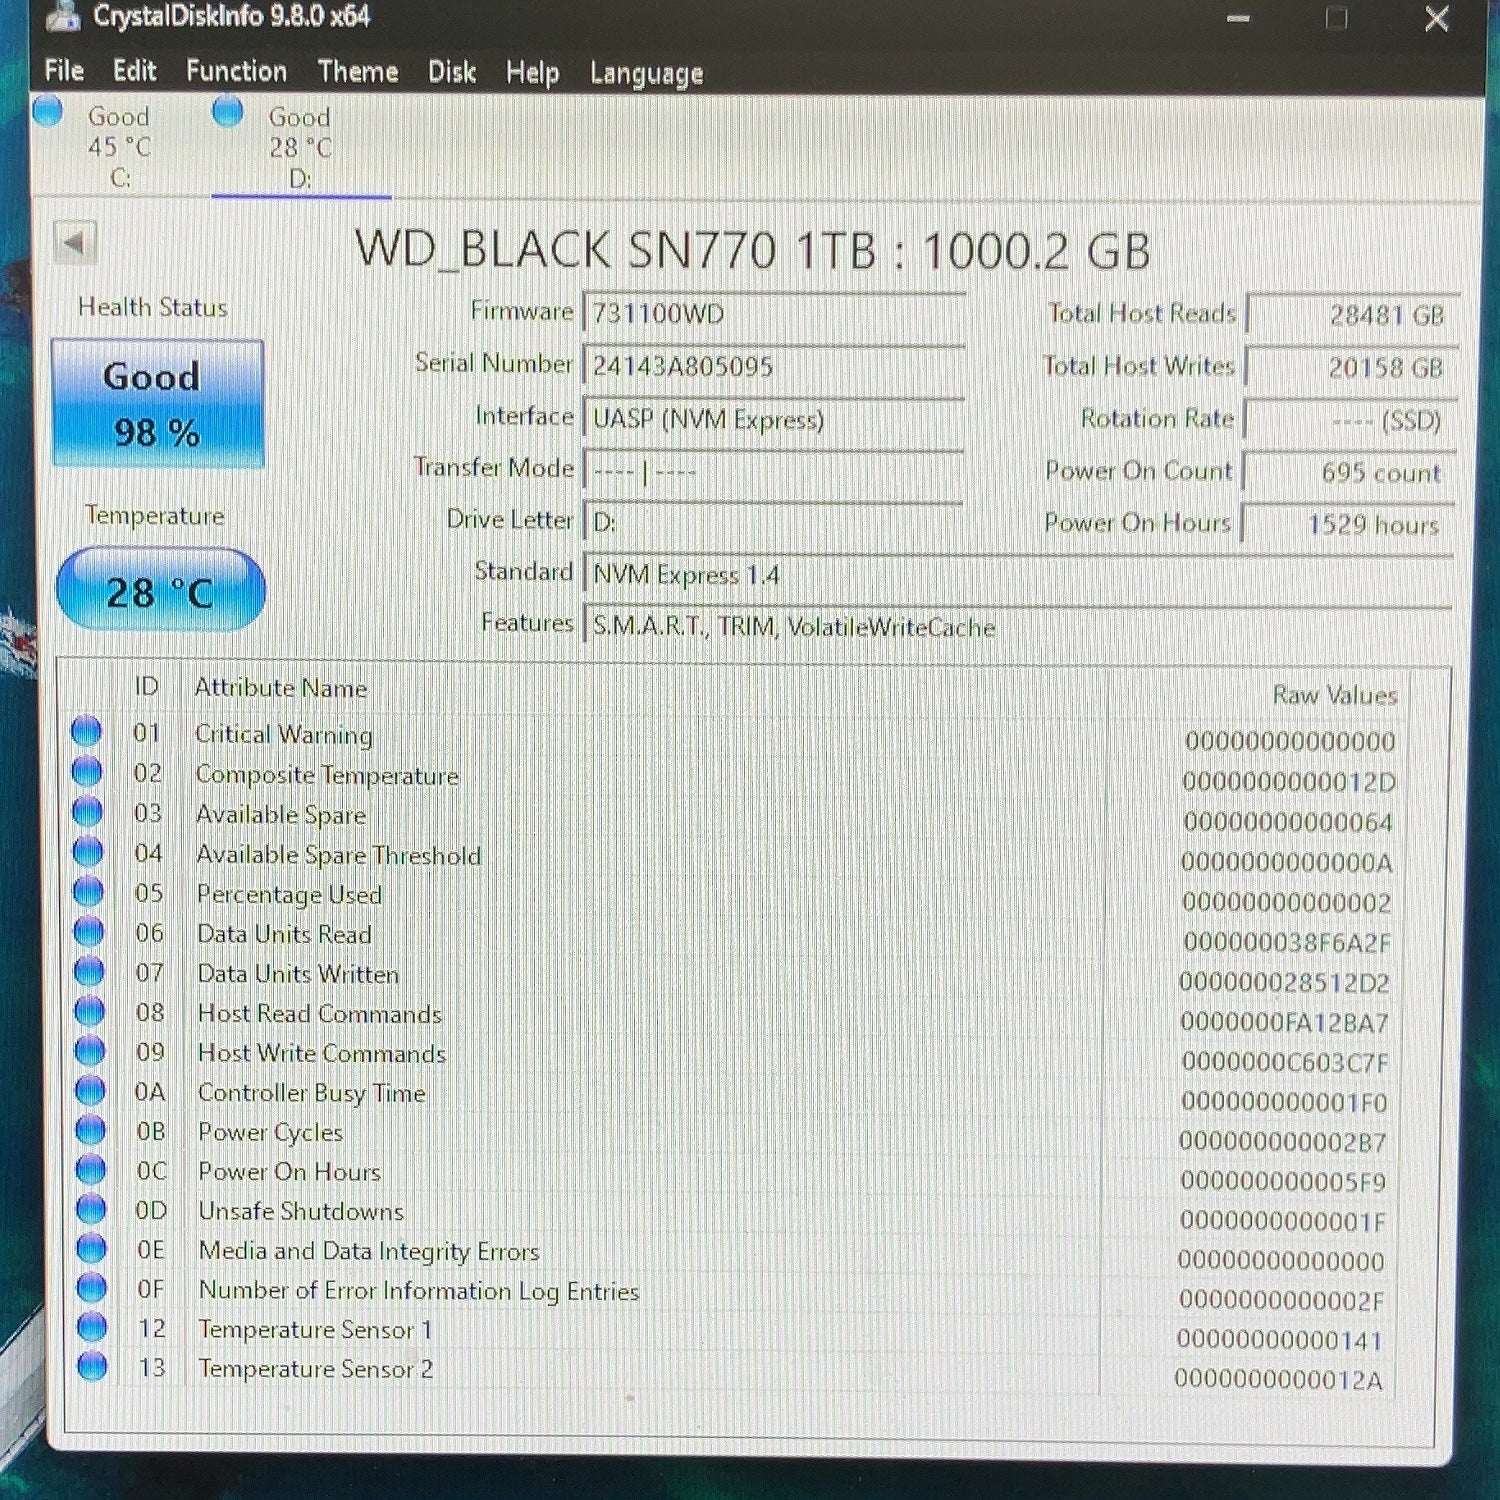1500x1500 pixels.
Task: Click the status orb of Power Cycles row
Action: click(x=91, y=1130)
